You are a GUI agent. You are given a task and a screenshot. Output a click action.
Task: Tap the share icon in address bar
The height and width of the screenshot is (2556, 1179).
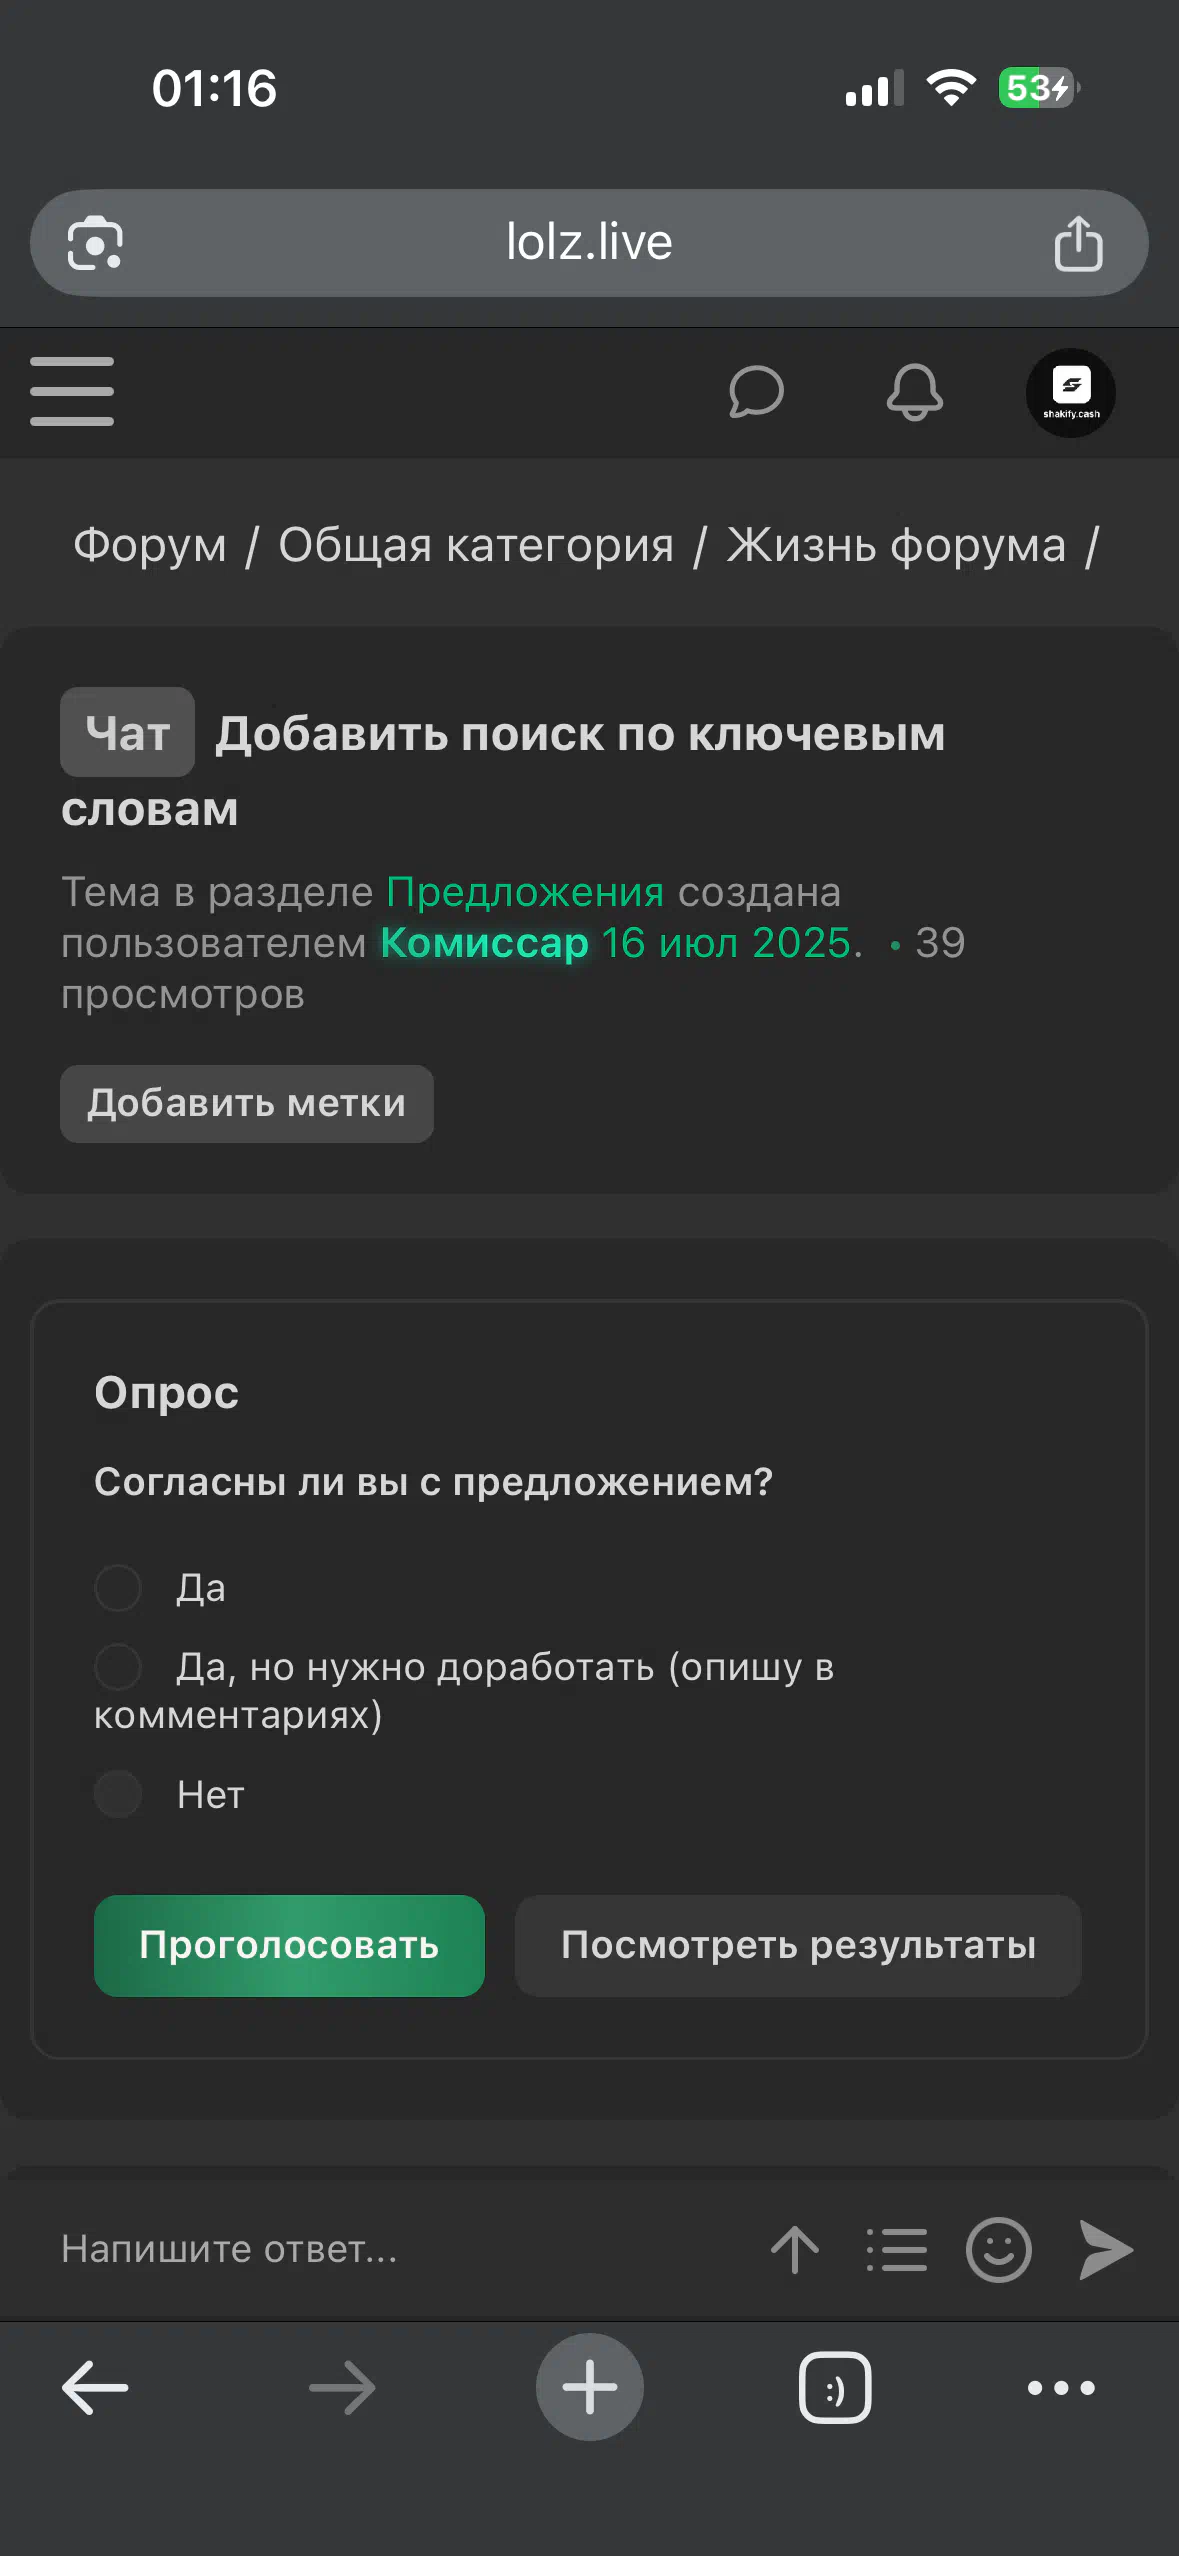coord(1078,243)
